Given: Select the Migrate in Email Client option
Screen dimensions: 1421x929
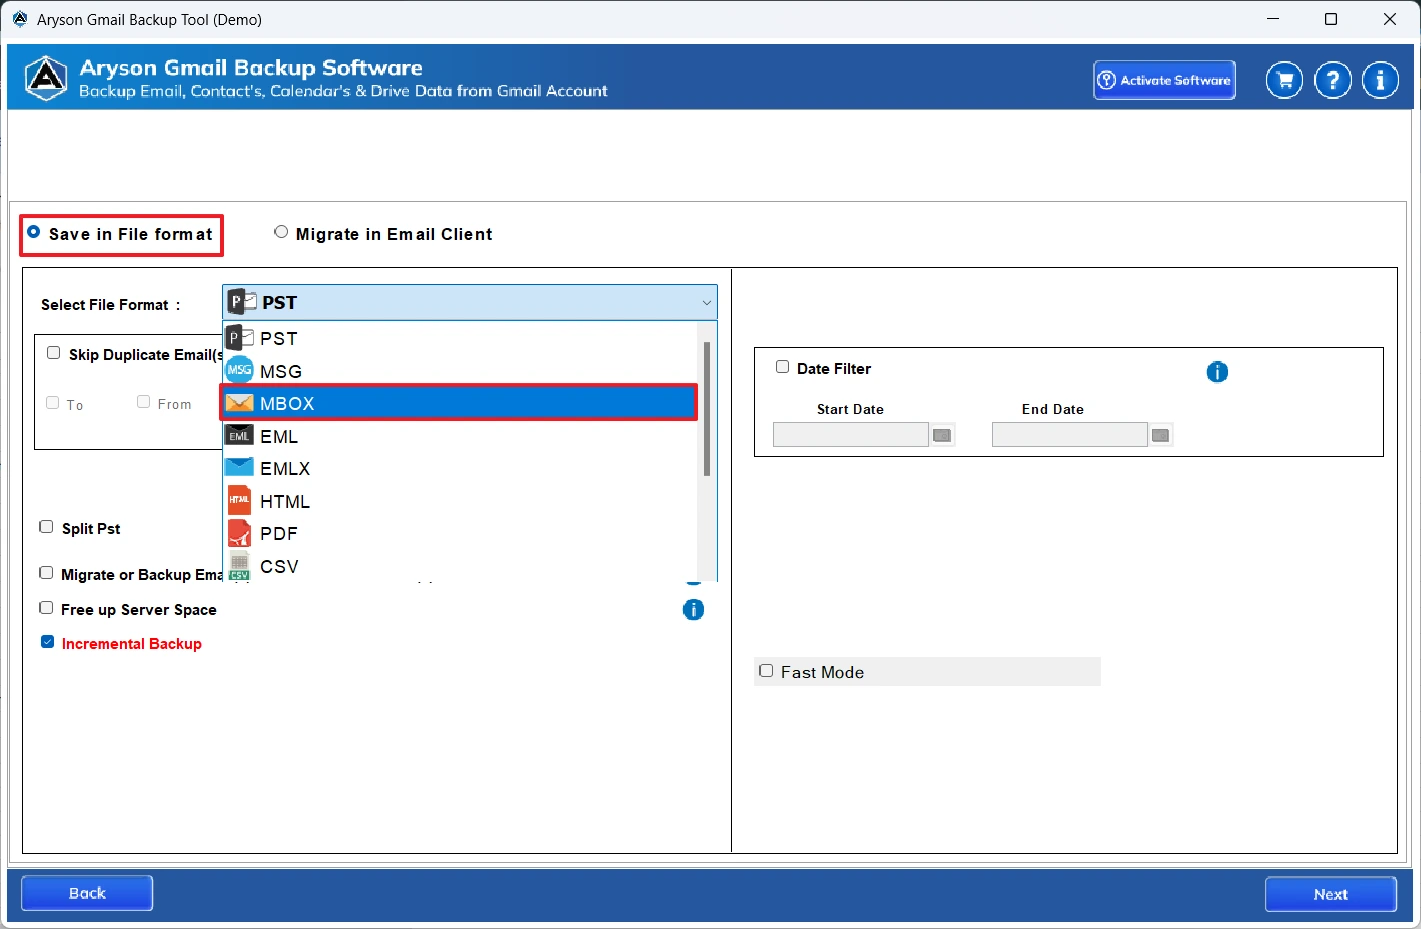Looking at the screenshot, I should 281,232.
